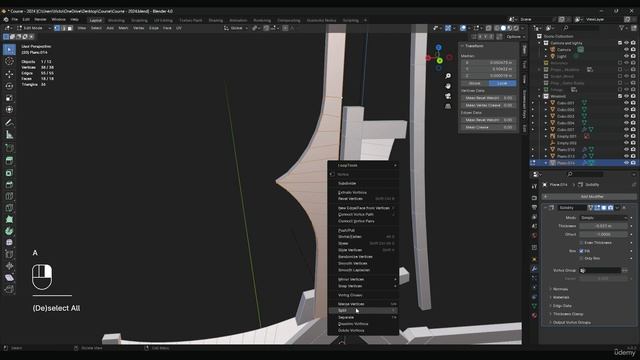Select the Add Cube tool
Viewport: 640px width, 360px height.
point(9,148)
